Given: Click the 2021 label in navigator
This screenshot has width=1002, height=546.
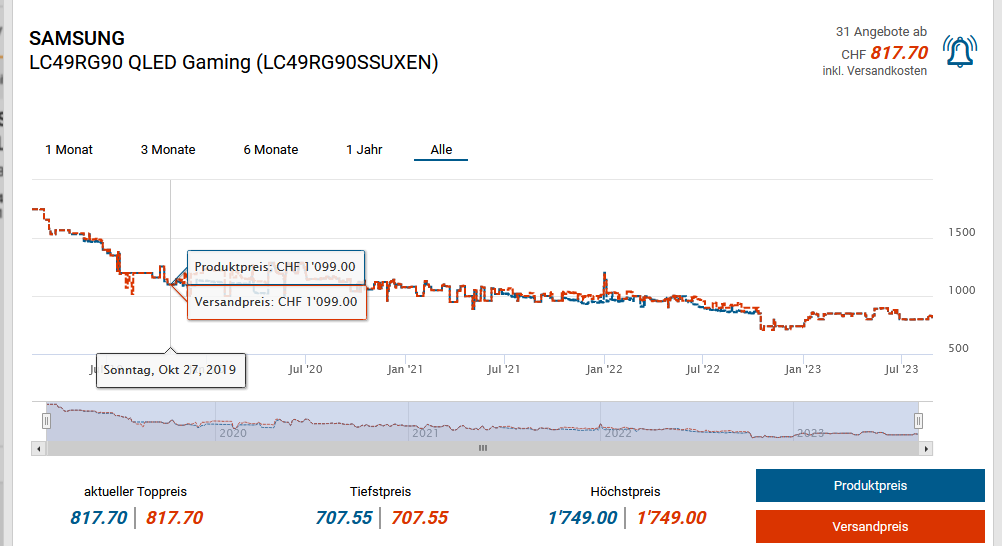Looking at the screenshot, I should [x=425, y=433].
